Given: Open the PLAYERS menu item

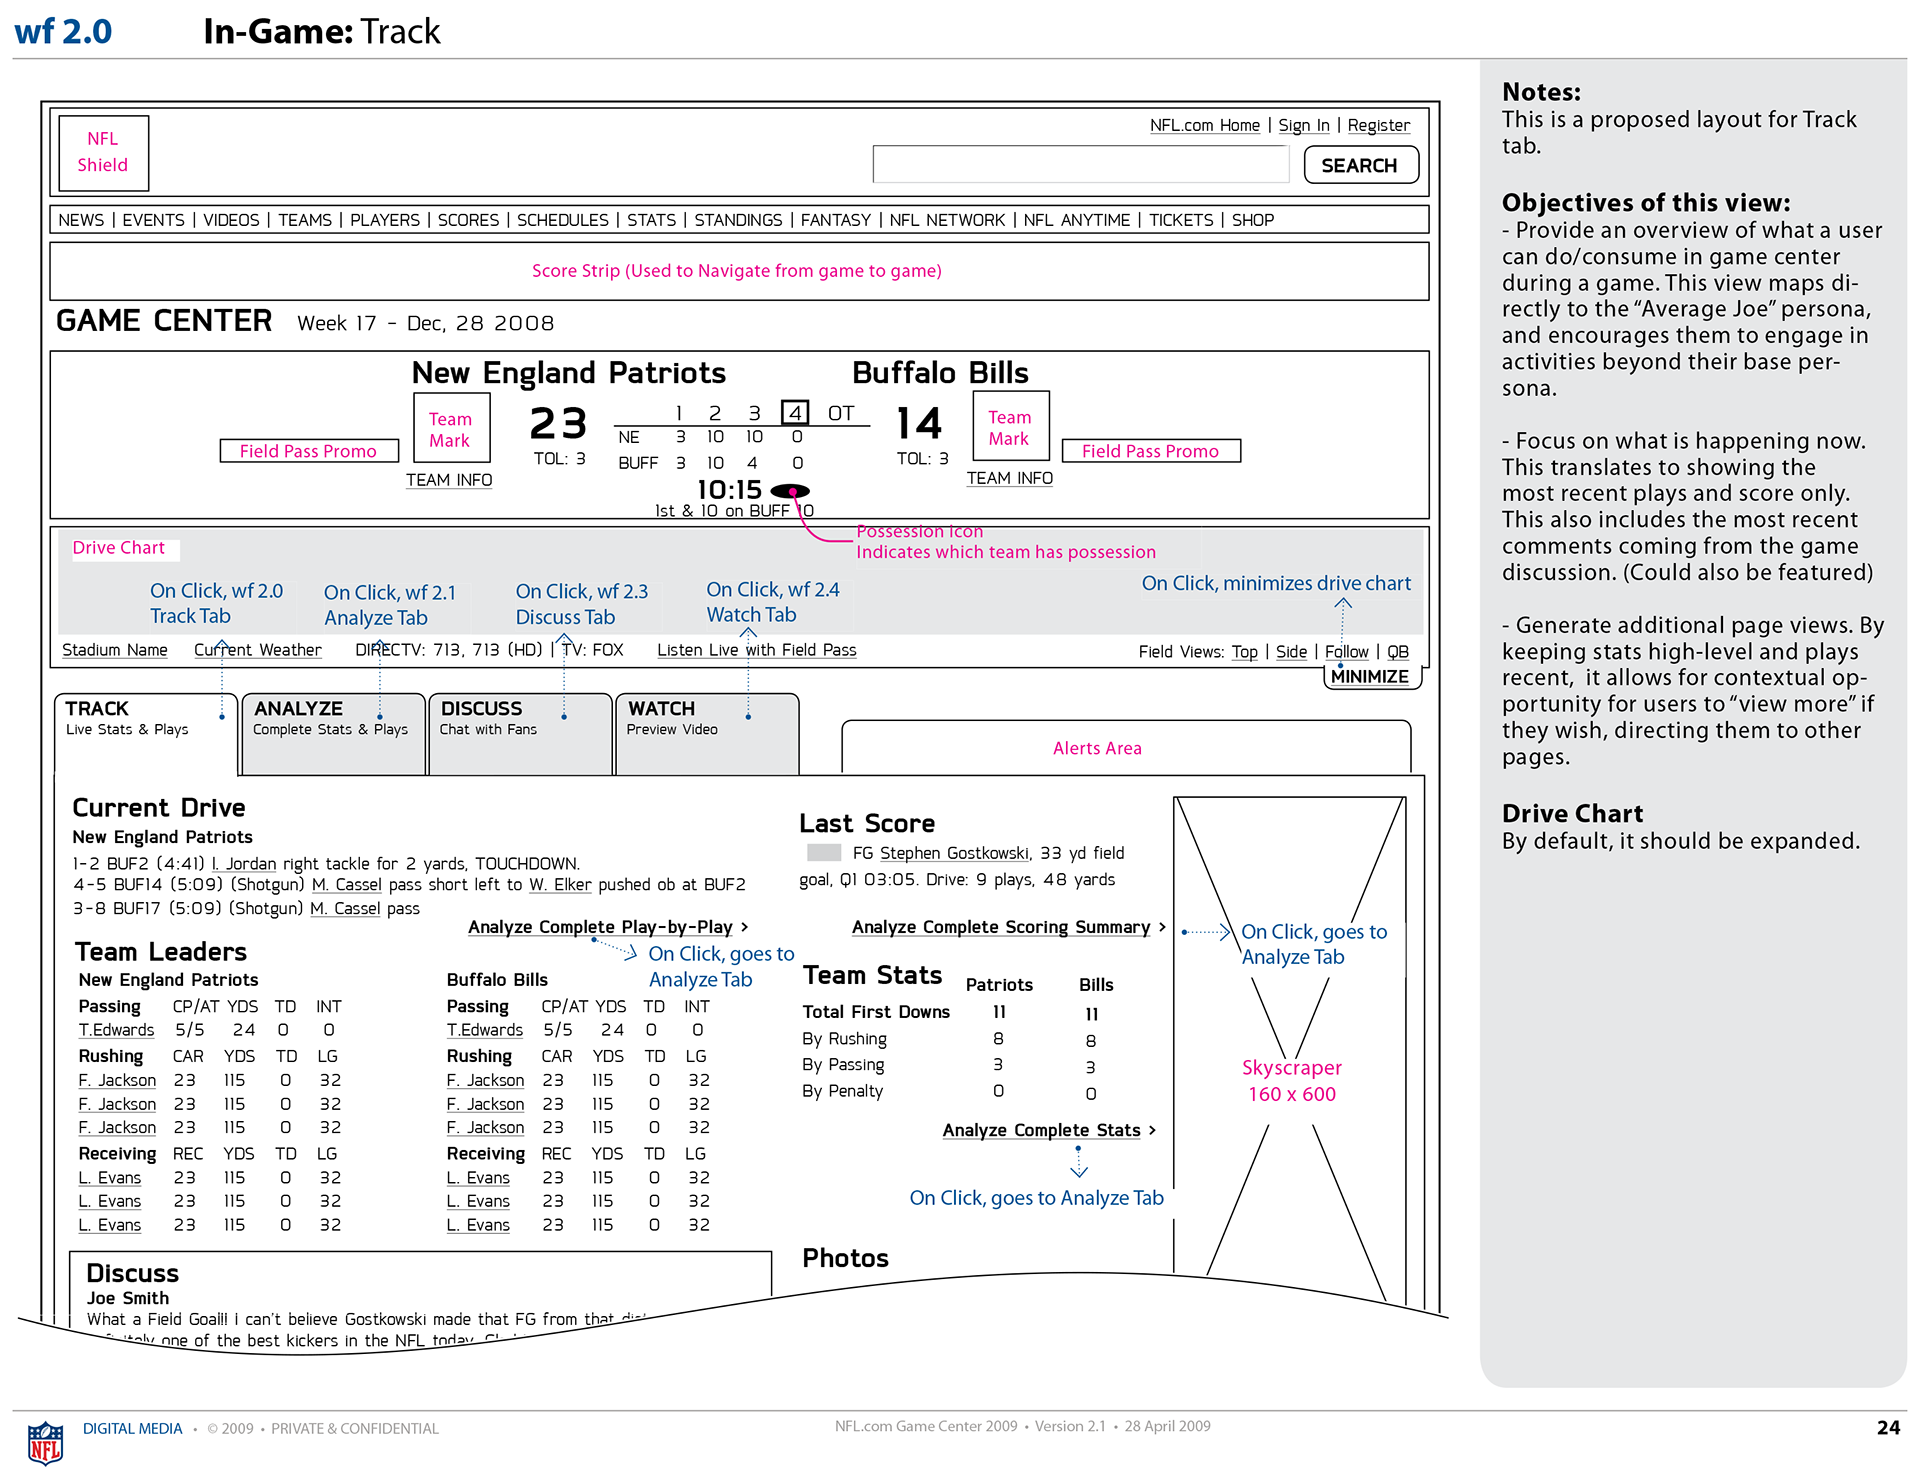Looking at the screenshot, I should click(x=384, y=220).
